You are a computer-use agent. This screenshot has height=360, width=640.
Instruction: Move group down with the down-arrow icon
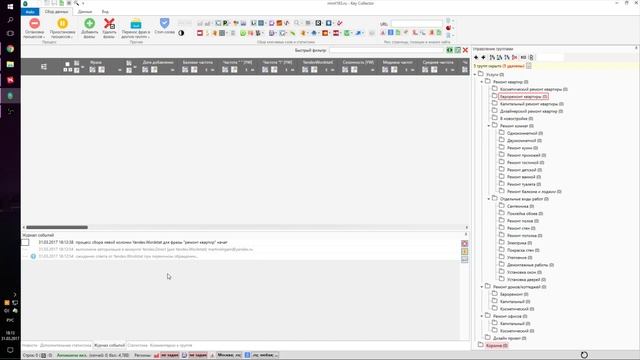[484, 58]
